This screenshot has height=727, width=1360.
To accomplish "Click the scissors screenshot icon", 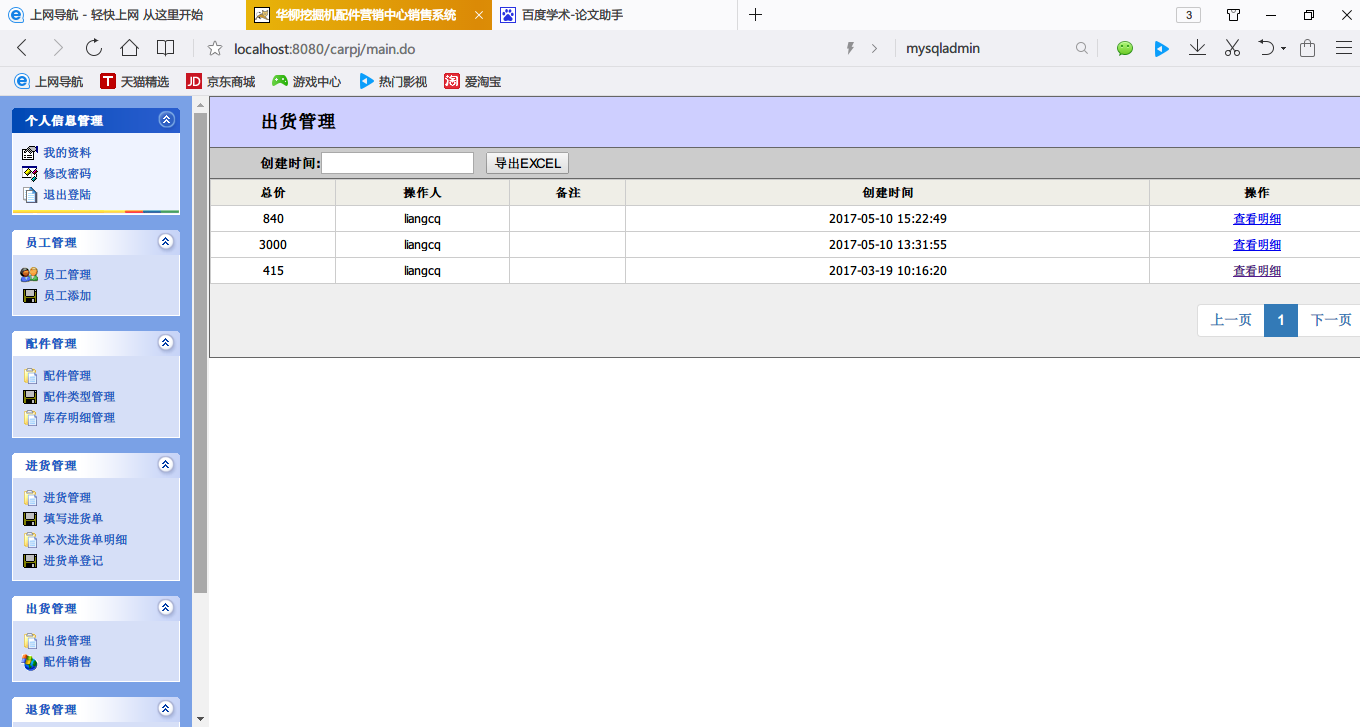I will pos(1232,48).
